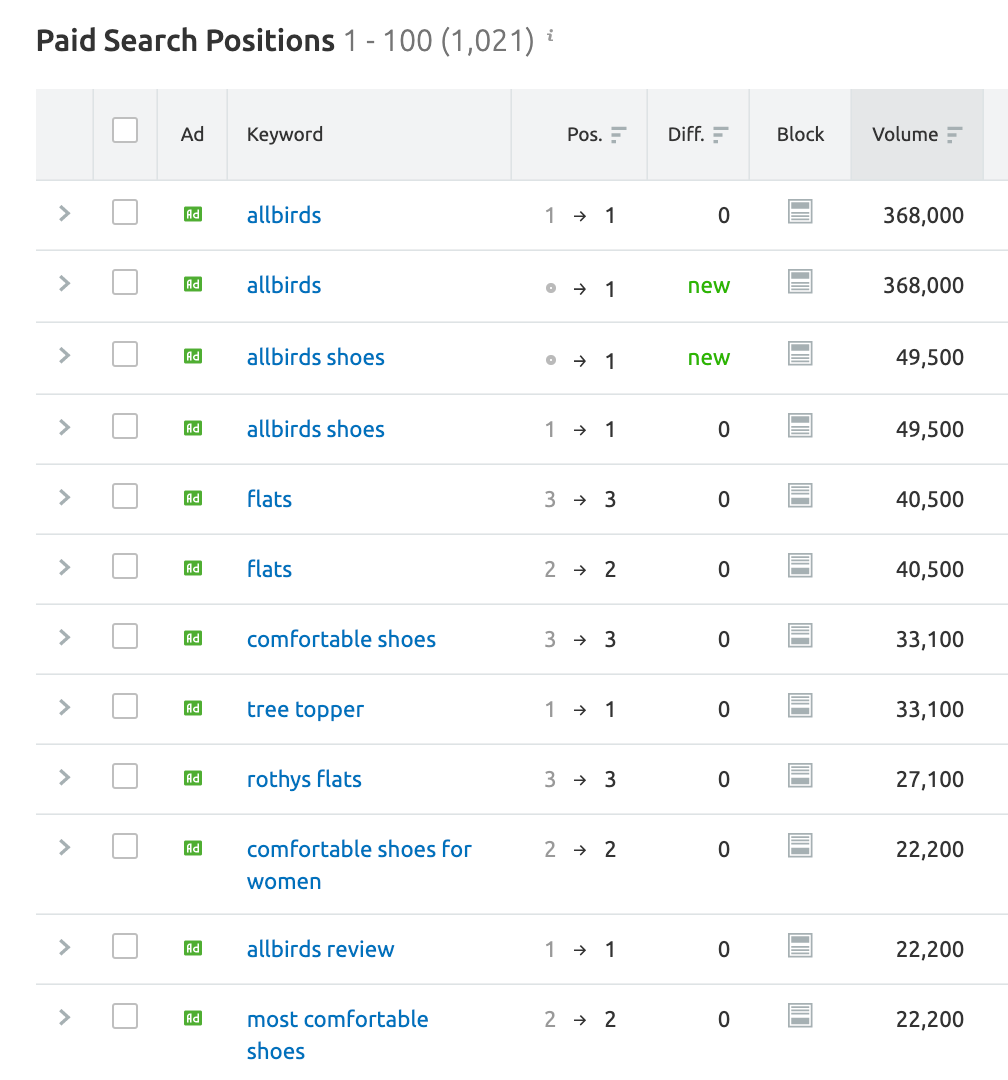
Task: Click the info icon beside Paid Search Positions
Action: point(550,36)
